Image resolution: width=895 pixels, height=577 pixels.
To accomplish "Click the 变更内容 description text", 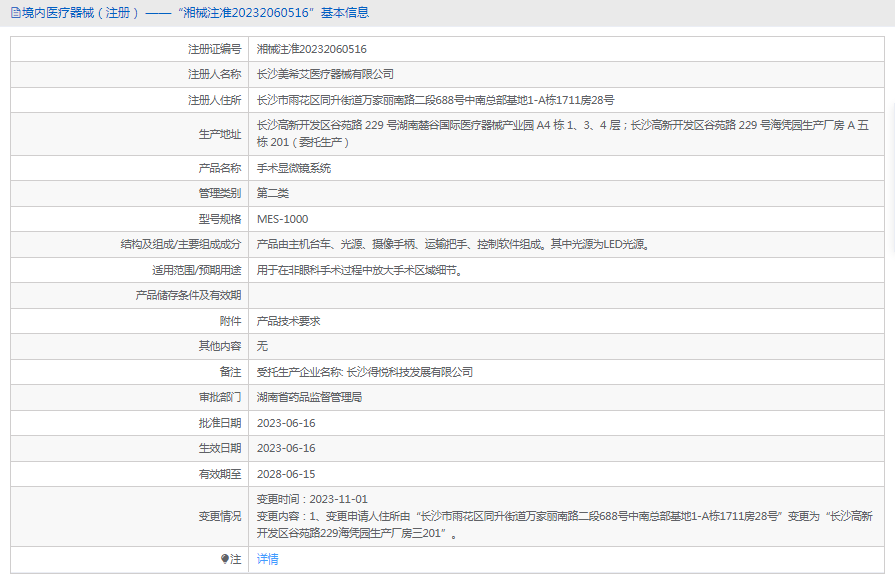I will click(565, 524).
